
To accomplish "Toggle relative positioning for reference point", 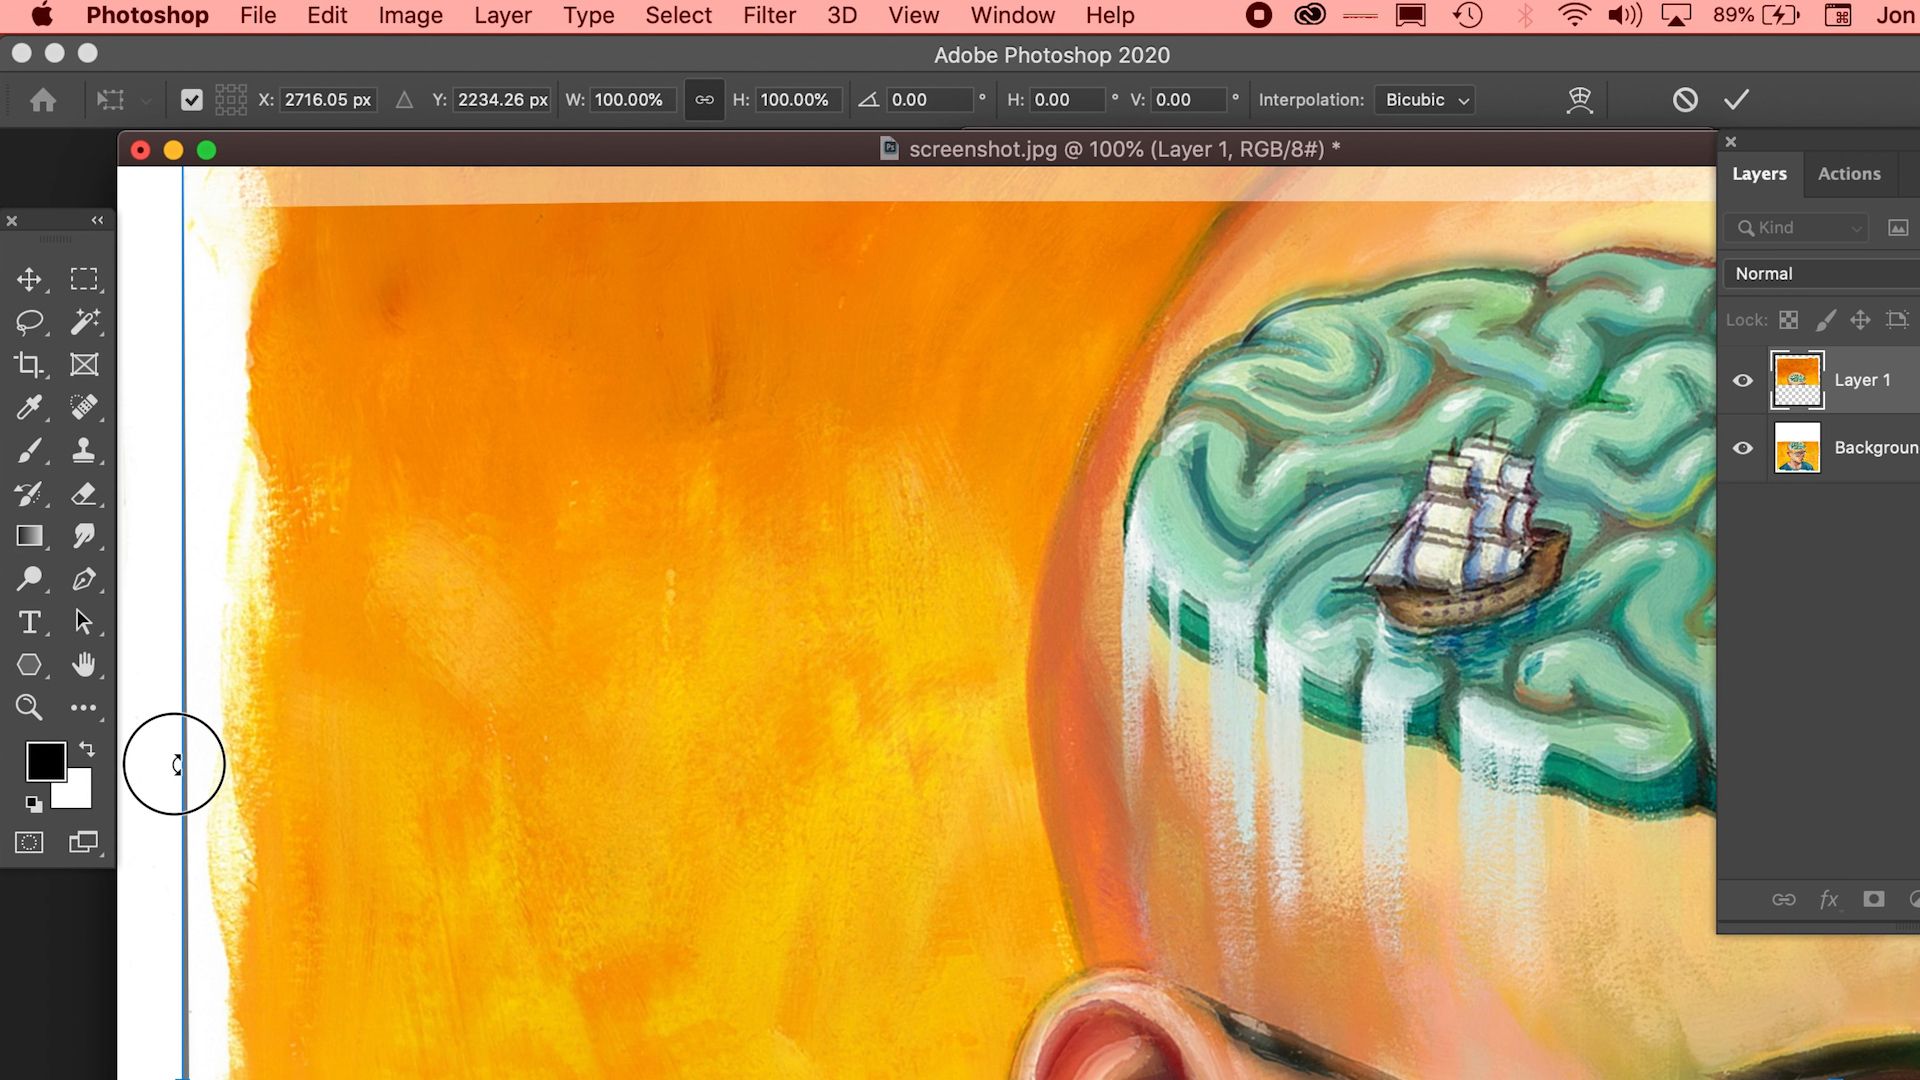I will (404, 100).
